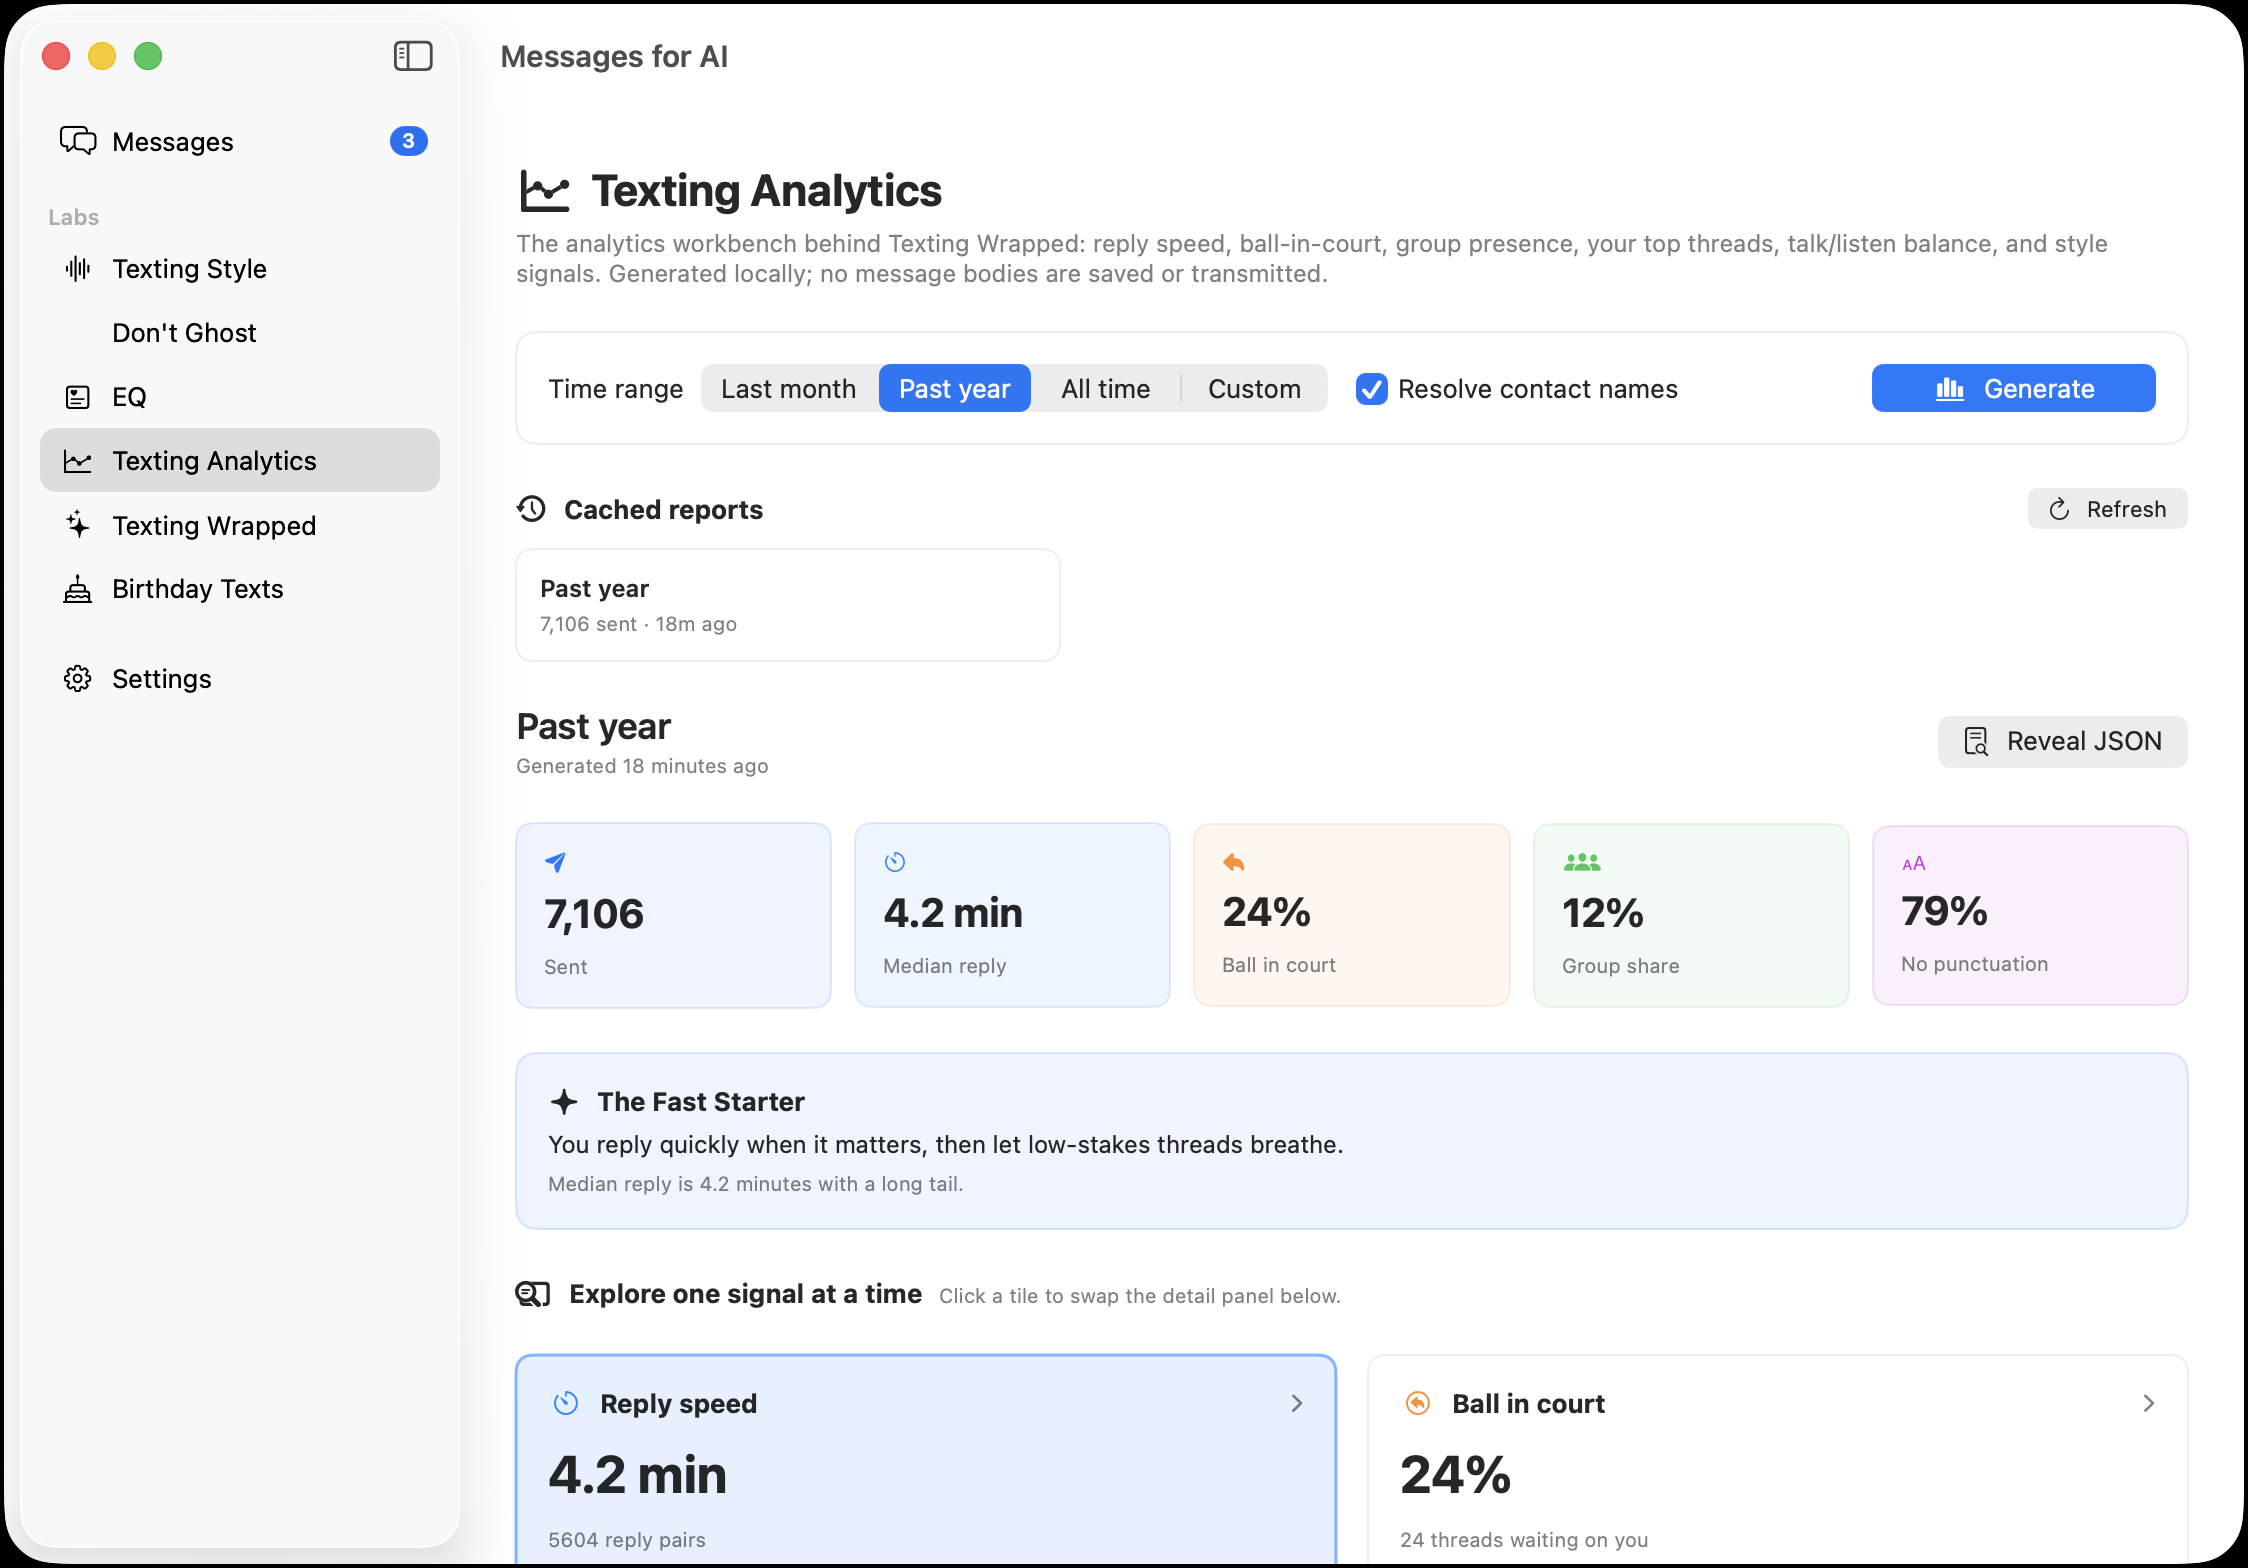Image resolution: width=2248 pixels, height=1568 pixels.
Task: Open Birthday Texts in sidebar
Action: [x=240, y=589]
